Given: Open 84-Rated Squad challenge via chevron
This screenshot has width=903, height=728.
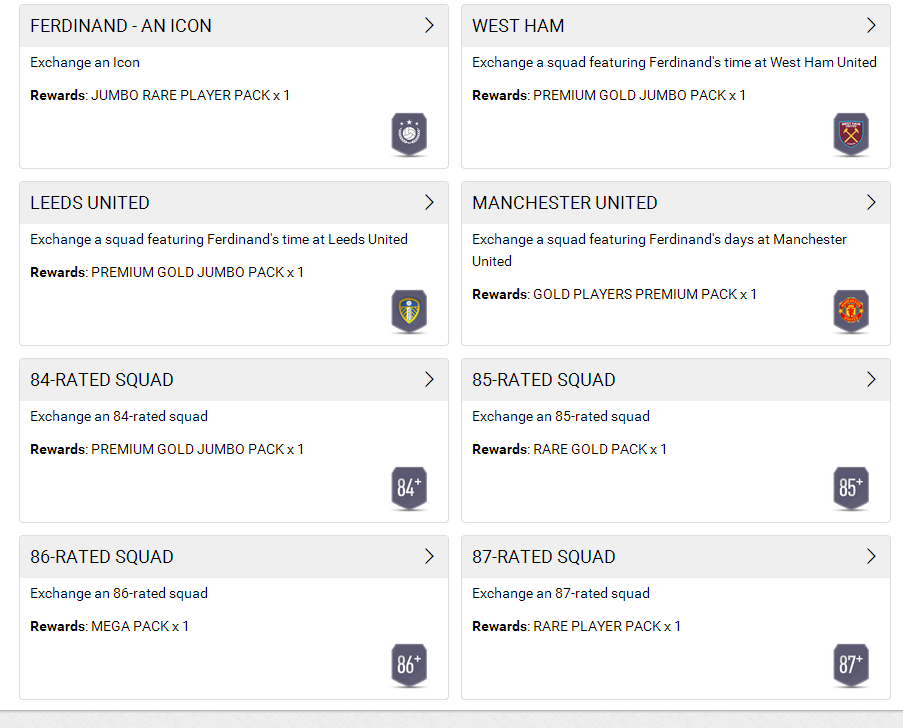Looking at the screenshot, I should pyautogui.click(x=429, y=380).
